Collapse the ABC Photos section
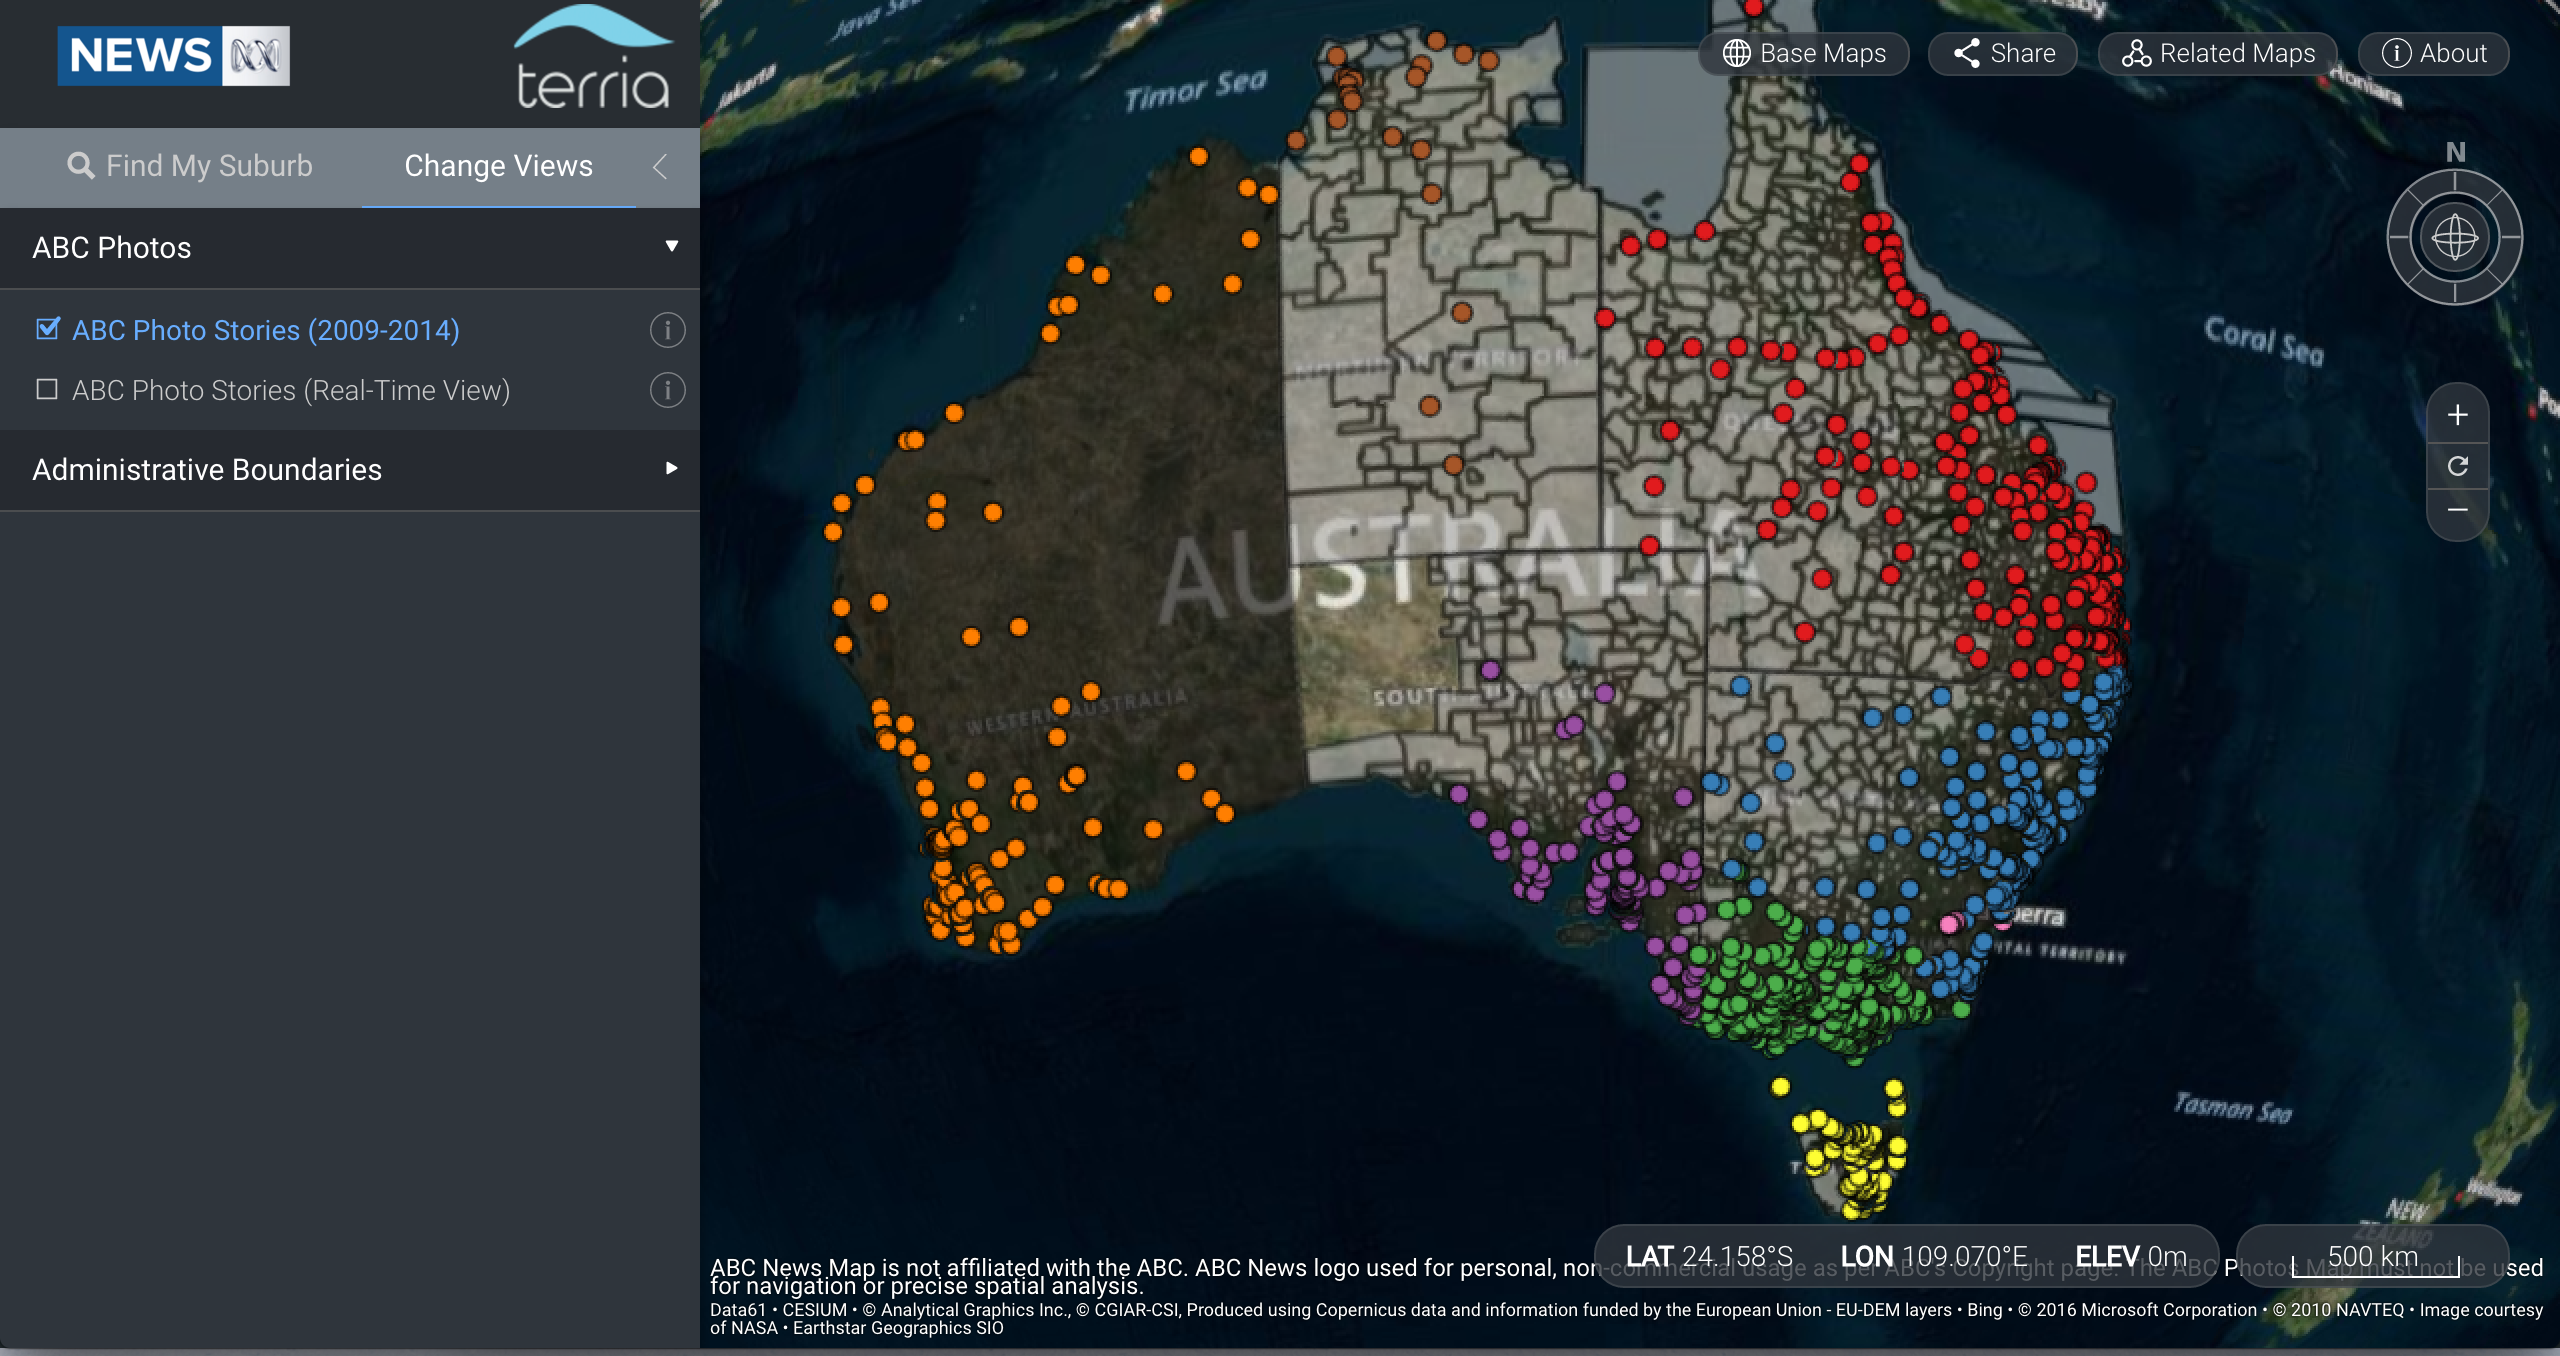2560x1356 pixels. pos(672,246)
